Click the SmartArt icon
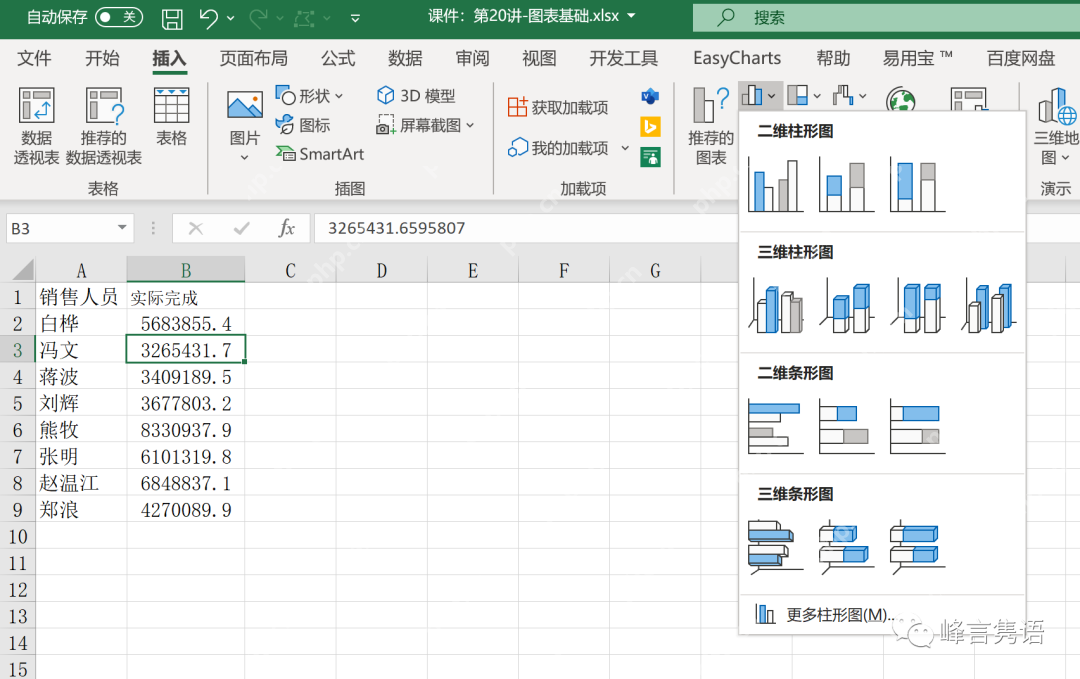Image resolution: width=1080 pixels, height=679 pixels. pyautogui.click(x=320, y=154)
